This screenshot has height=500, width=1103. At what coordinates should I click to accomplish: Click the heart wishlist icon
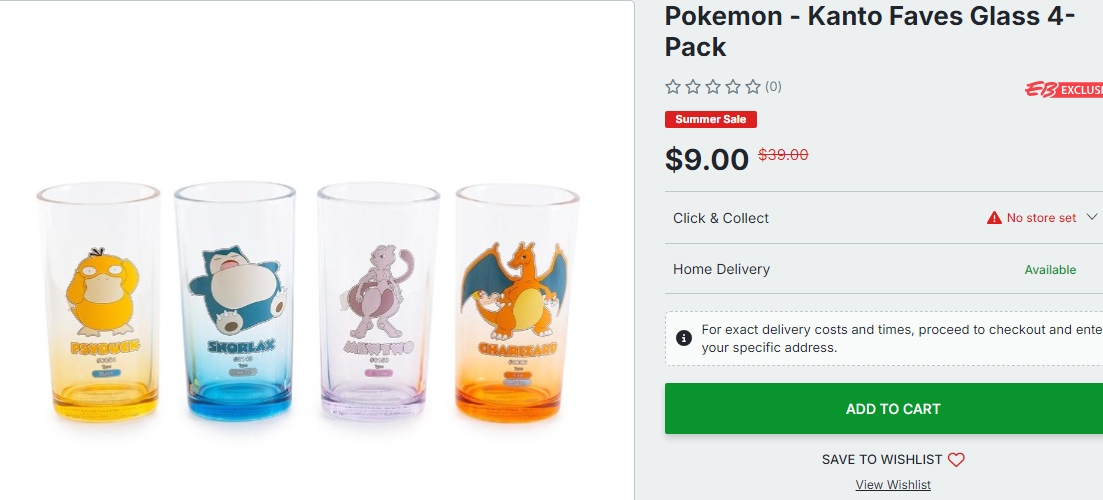point(956,460)
